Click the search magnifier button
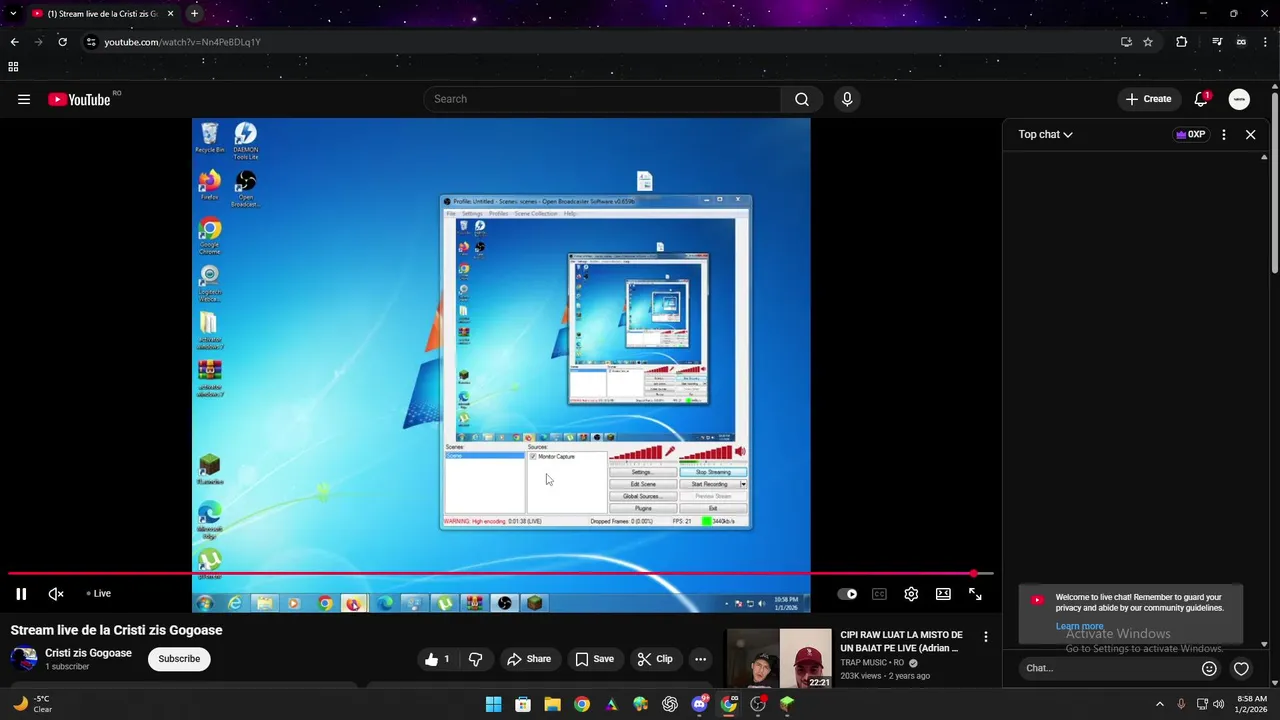The height and width of the screenshot is (720, 1280). 802,99
